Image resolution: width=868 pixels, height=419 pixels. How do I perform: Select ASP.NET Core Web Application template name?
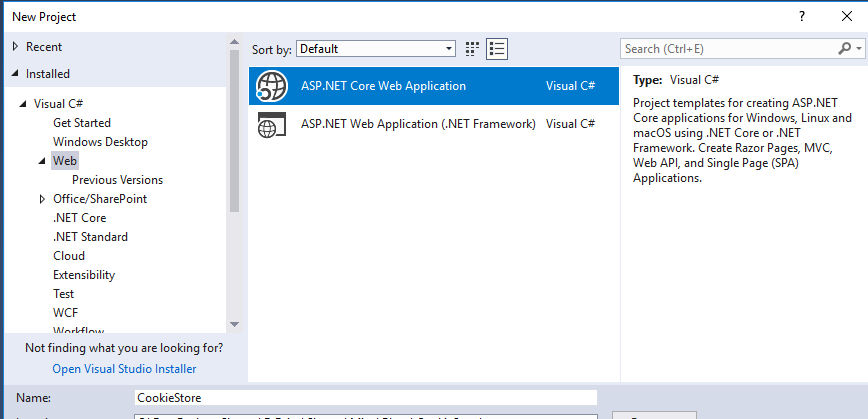[x=384, y=86]
